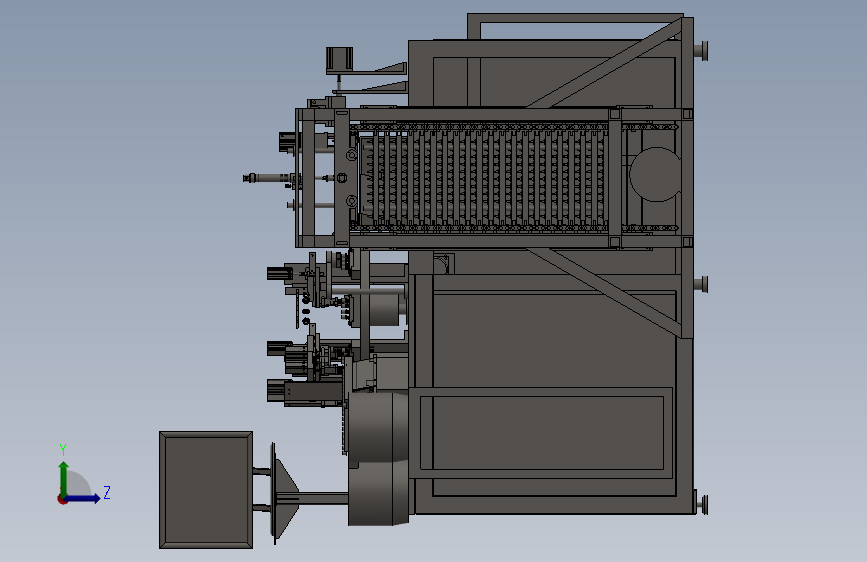This screenshot has width=867, height=562.
Task: Select the circular opening beside the conveyor
Action: point(655,174)
